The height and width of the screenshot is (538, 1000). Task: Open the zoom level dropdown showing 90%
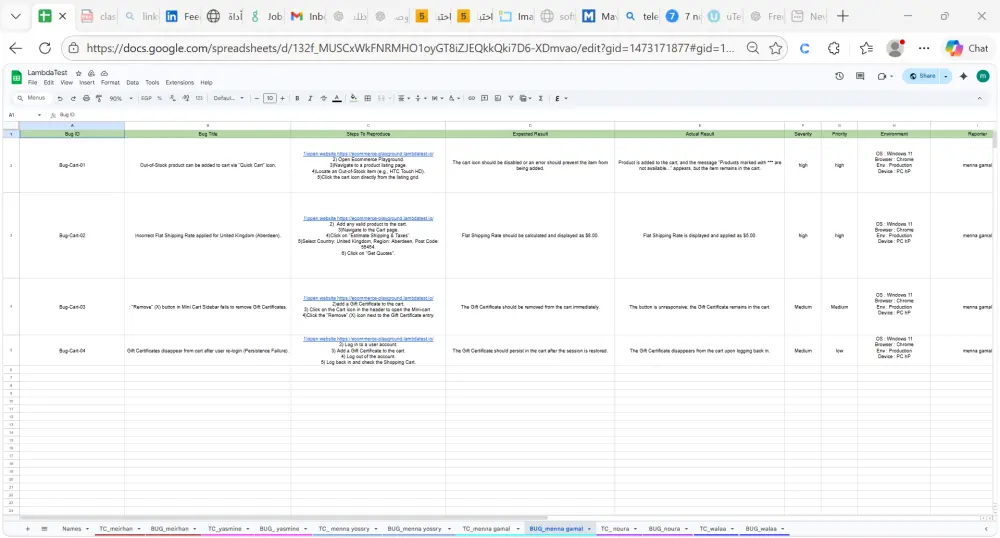point(121,99)
